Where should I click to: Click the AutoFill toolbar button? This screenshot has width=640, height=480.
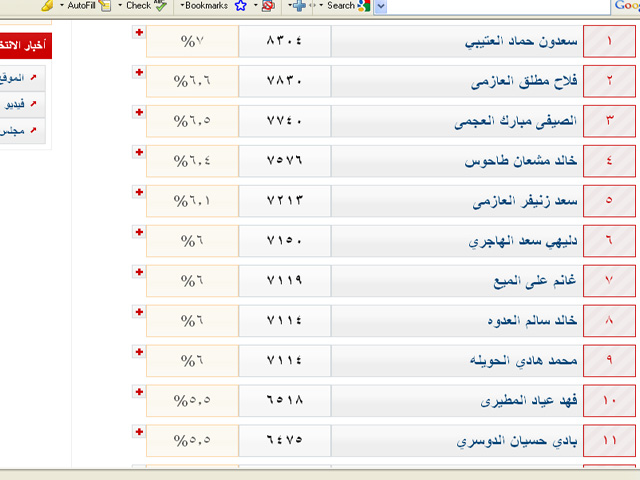click(80, 6)
